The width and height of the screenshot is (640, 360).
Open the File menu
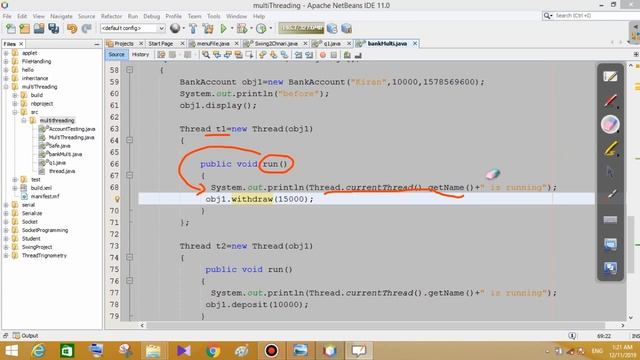click(x=7, y=16)
